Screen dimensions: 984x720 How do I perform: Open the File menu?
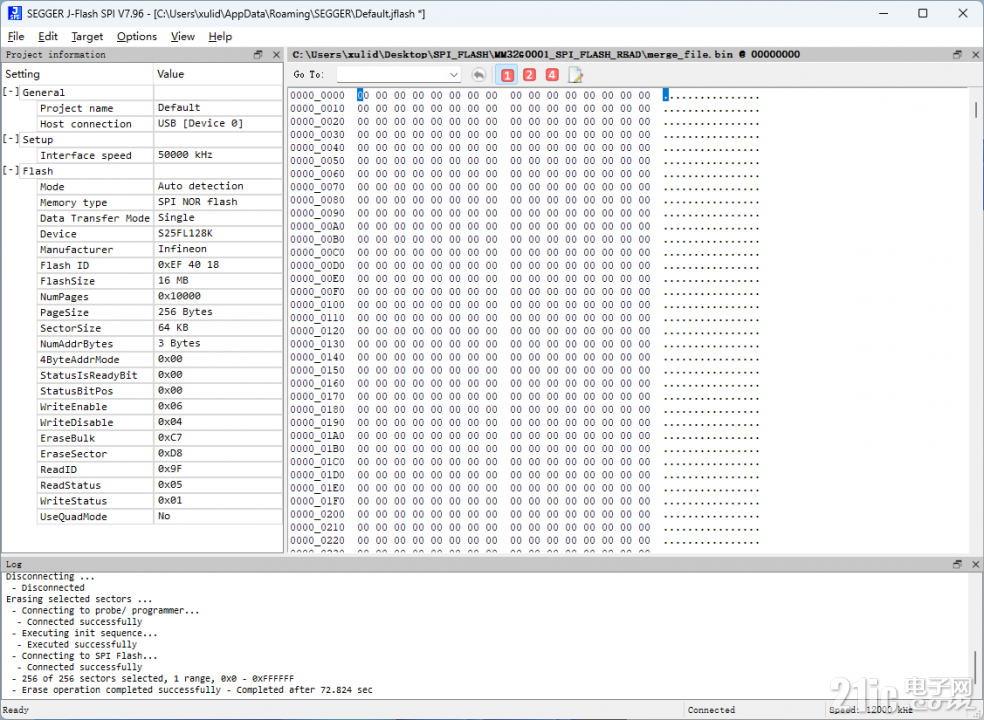coord(16,36)
